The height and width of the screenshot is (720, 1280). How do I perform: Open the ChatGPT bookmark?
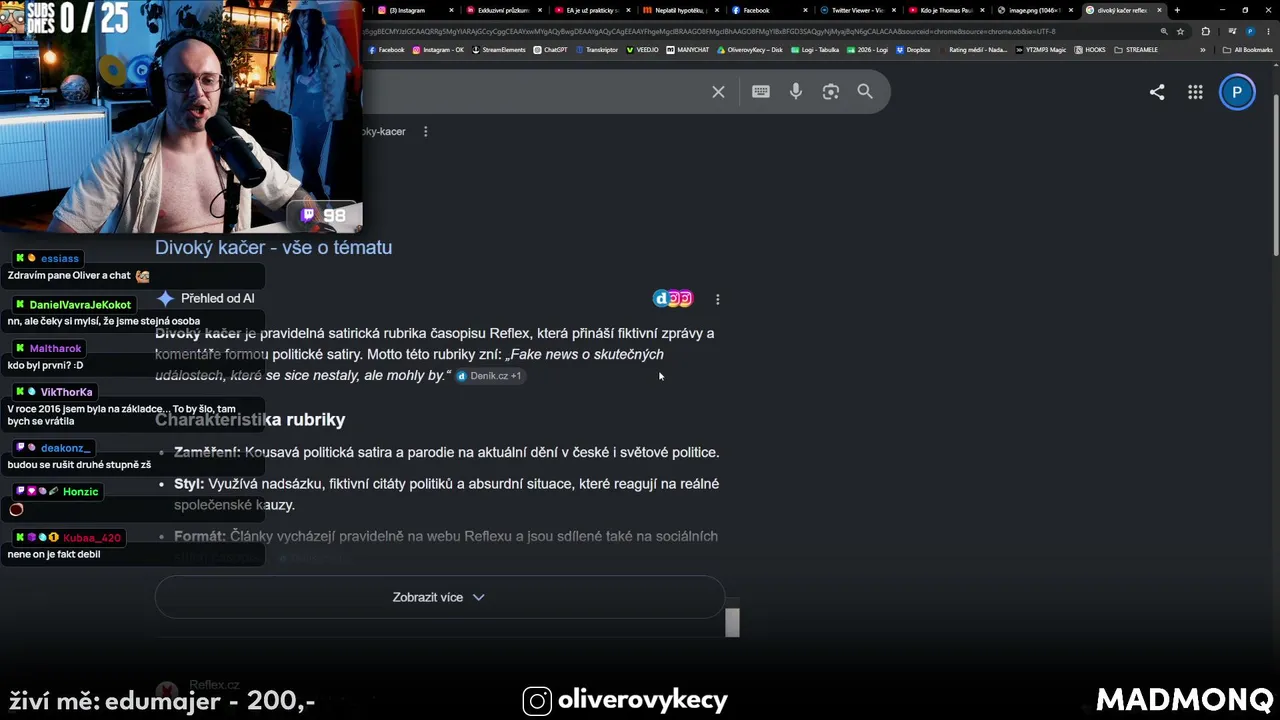pos(551,50)
